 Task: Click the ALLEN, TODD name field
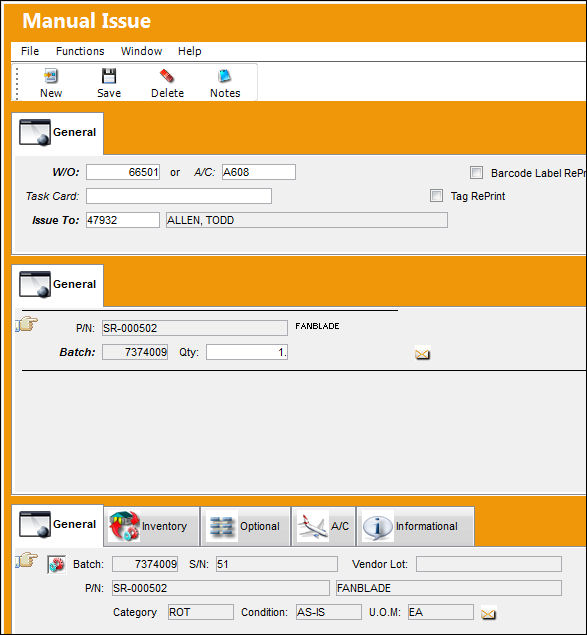[x=307, y=220]
